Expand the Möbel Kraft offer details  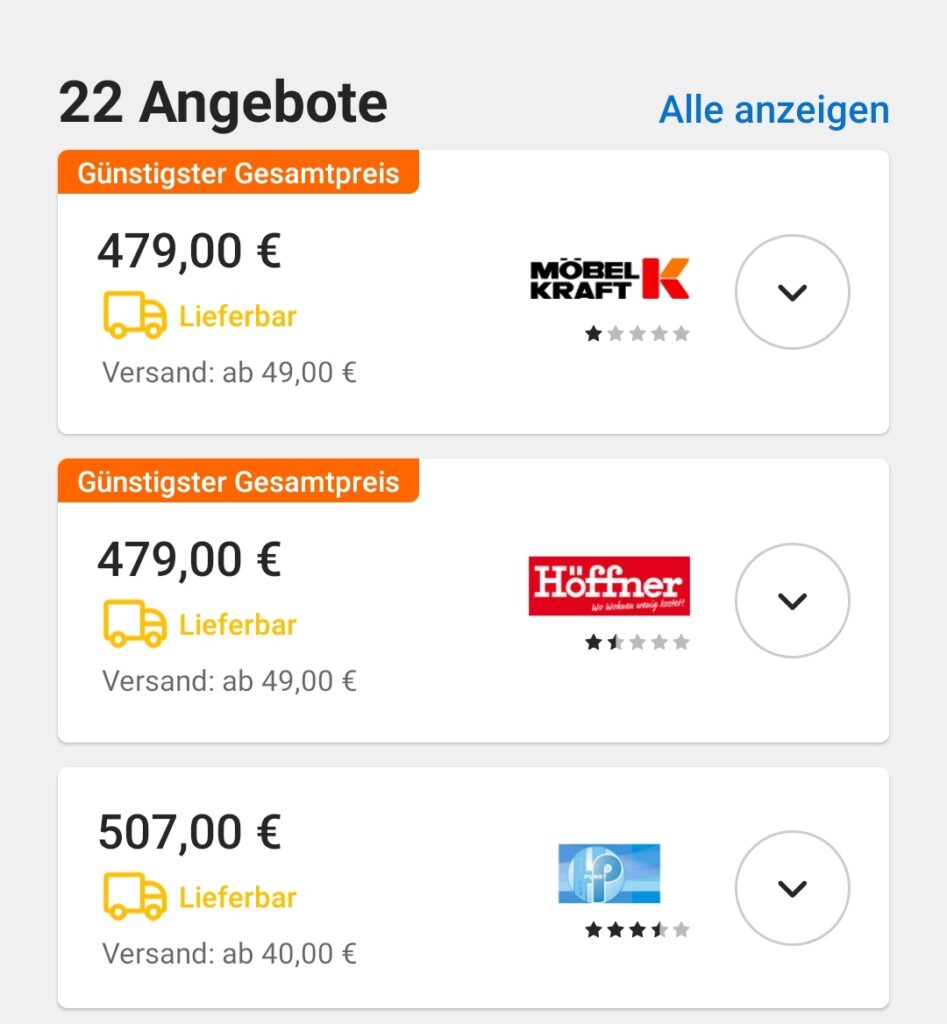click(x=792, y=292)
